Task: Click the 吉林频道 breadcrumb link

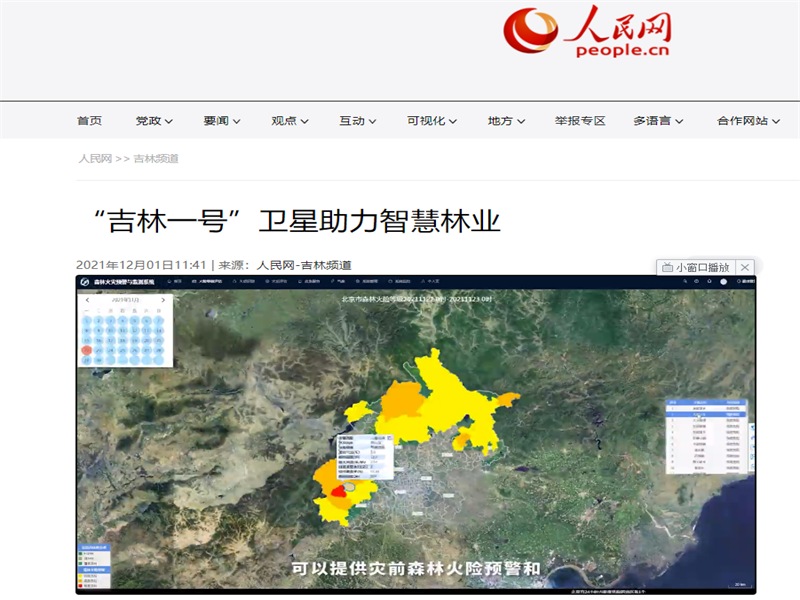Action: click(155, 159)
